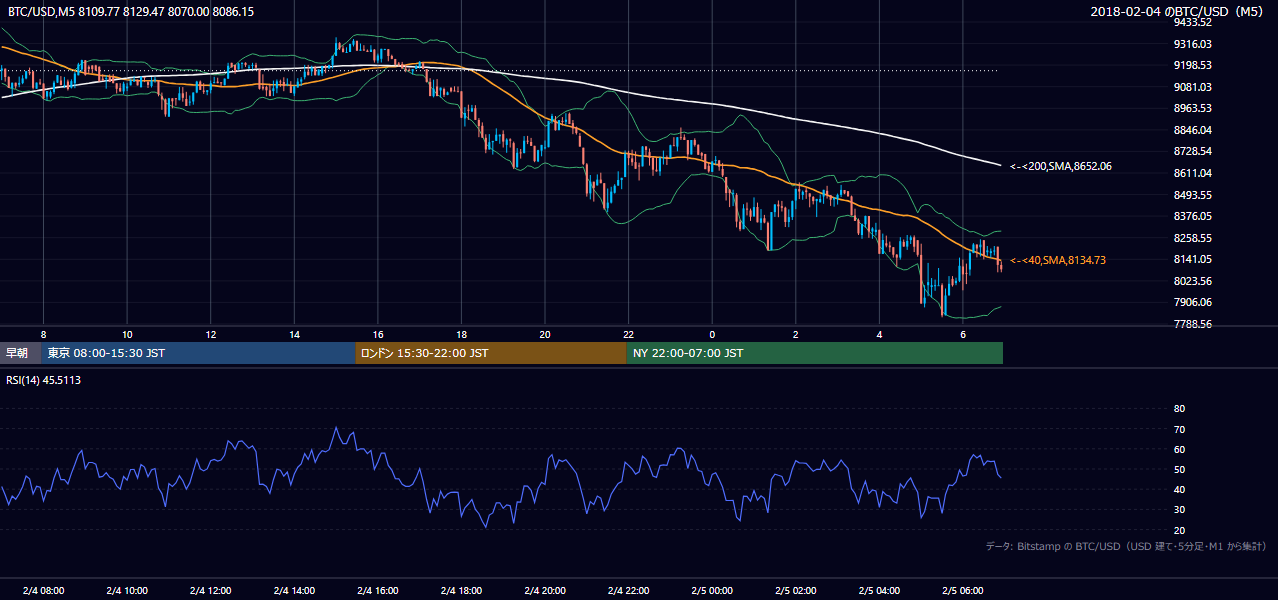1278x600 pixels.
Task: Click the RSI axis level 40
Action: click(1179, 489)
